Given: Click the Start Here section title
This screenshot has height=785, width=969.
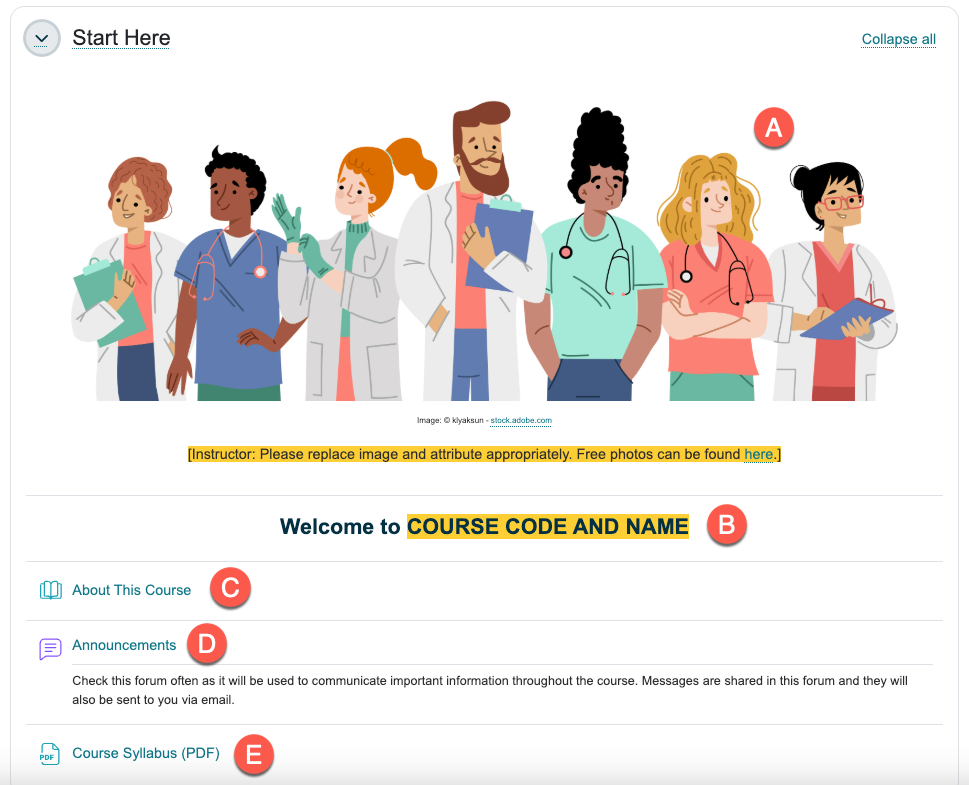Looking at the screenshot, I should (121, 39).
